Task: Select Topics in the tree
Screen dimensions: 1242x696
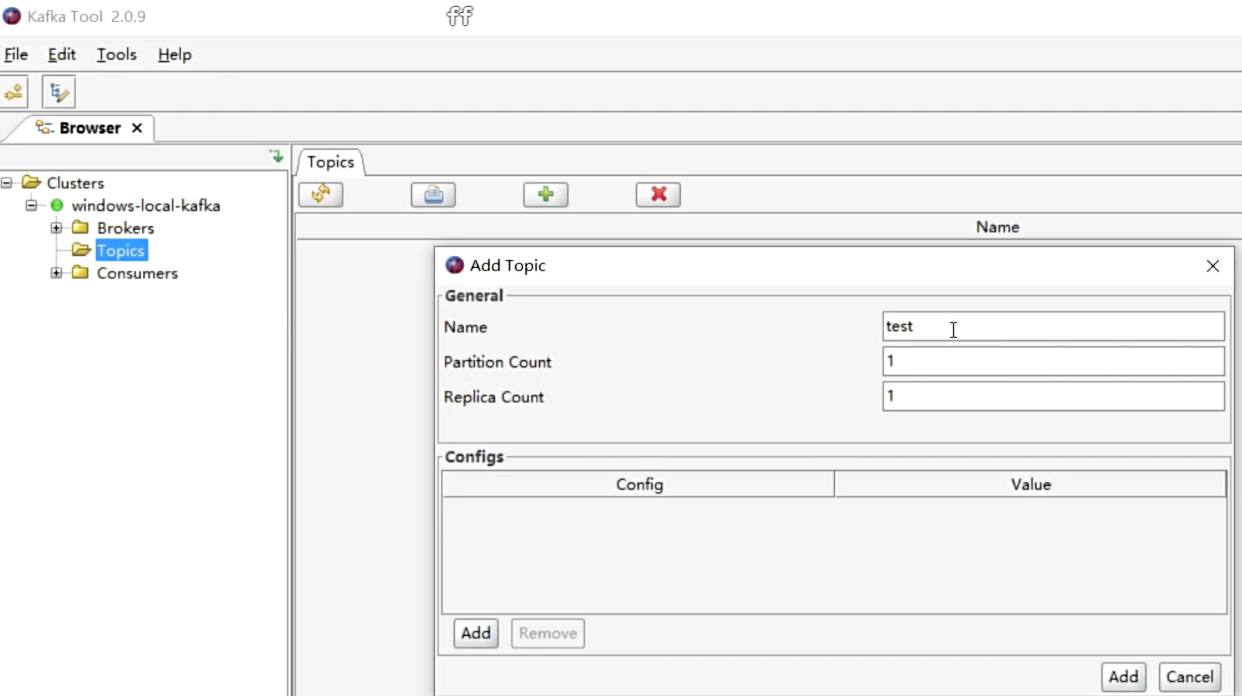Action: coord(121,251)
